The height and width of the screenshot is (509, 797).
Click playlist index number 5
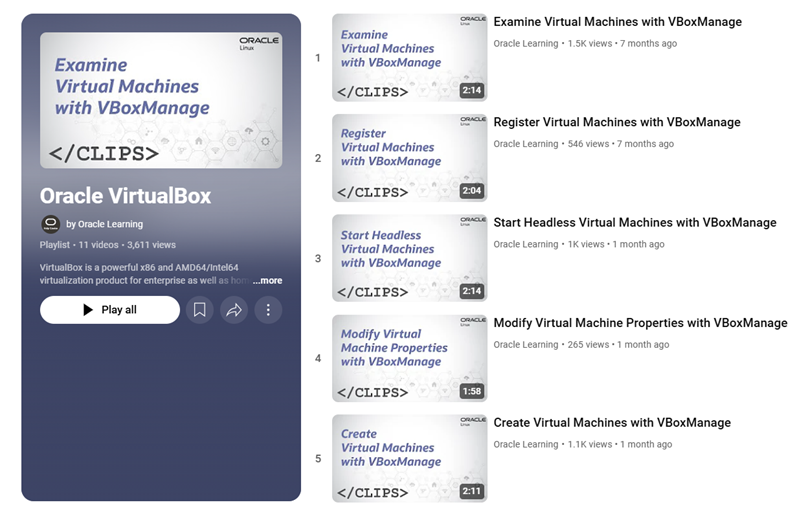coord(318,459)
